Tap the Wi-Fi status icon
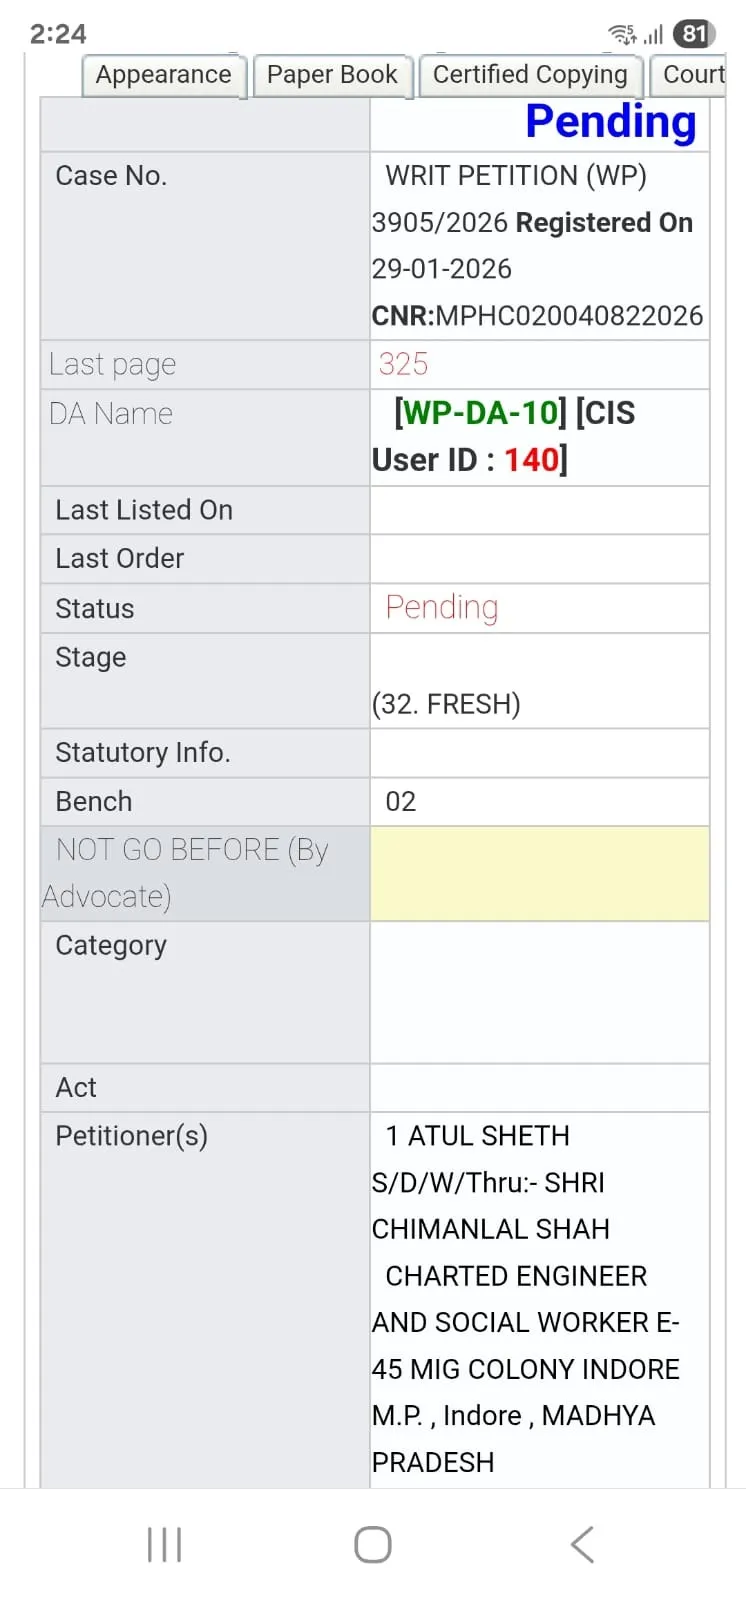746x1600 pixels. [621, 35]
